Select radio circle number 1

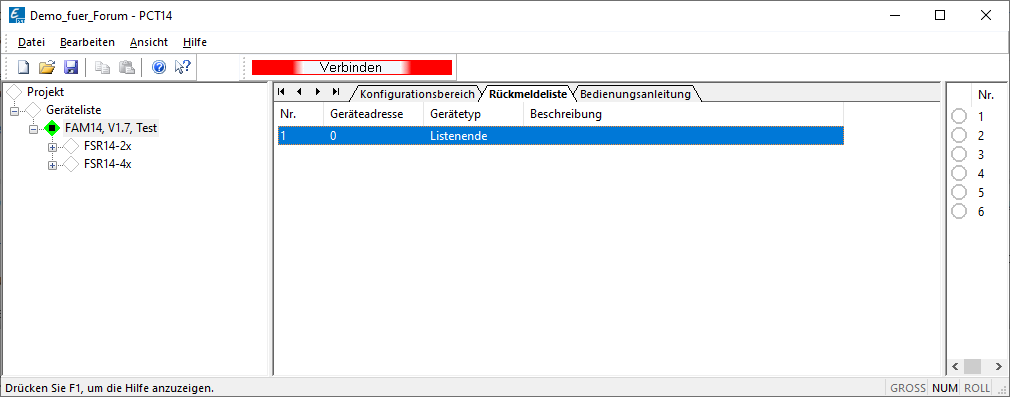coord(959,117)
